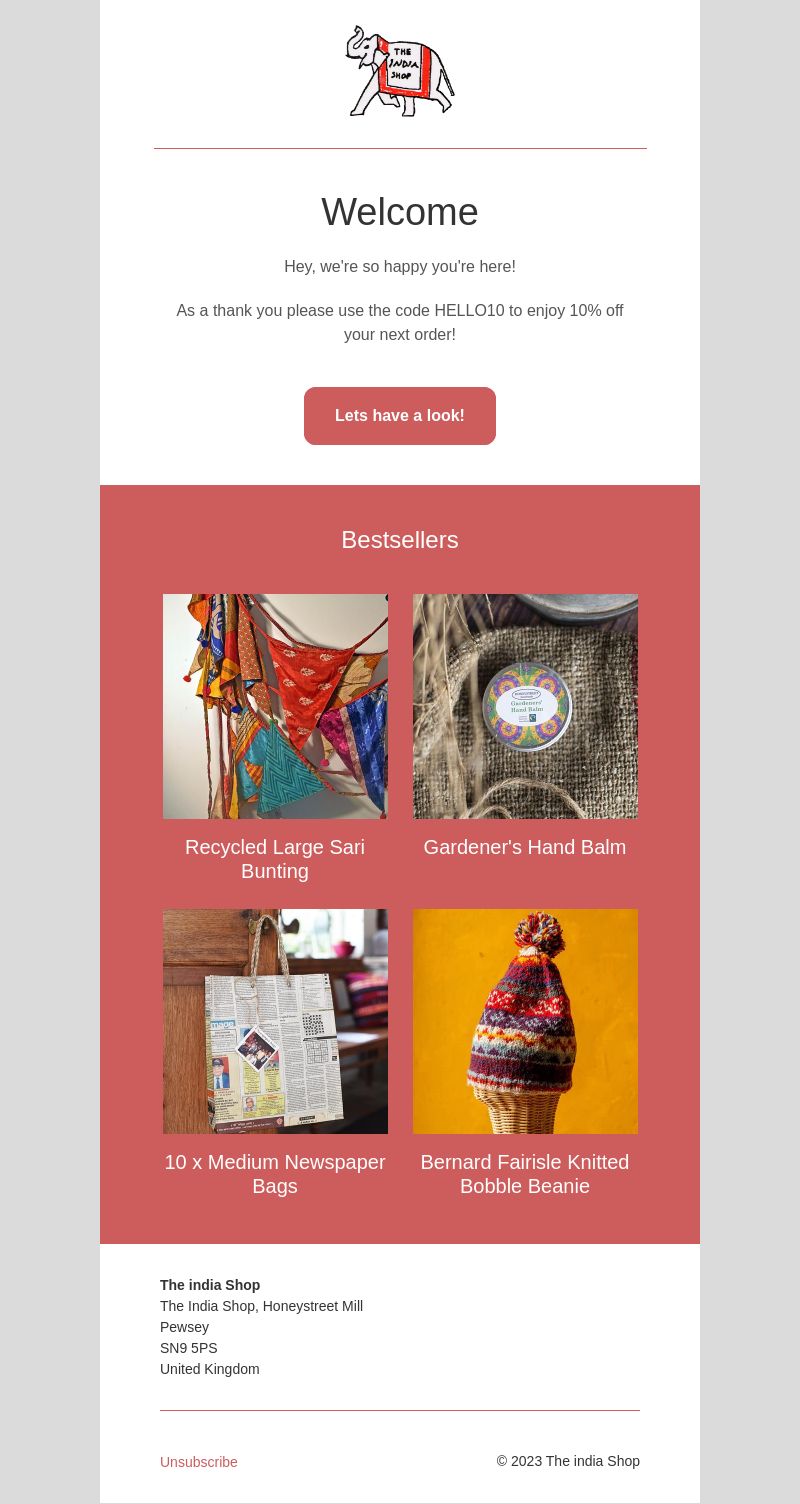Click the United Kingdom address line
Image resolution: width=800 pixels, height=1504 pixels.
[x=209, y=1369]
